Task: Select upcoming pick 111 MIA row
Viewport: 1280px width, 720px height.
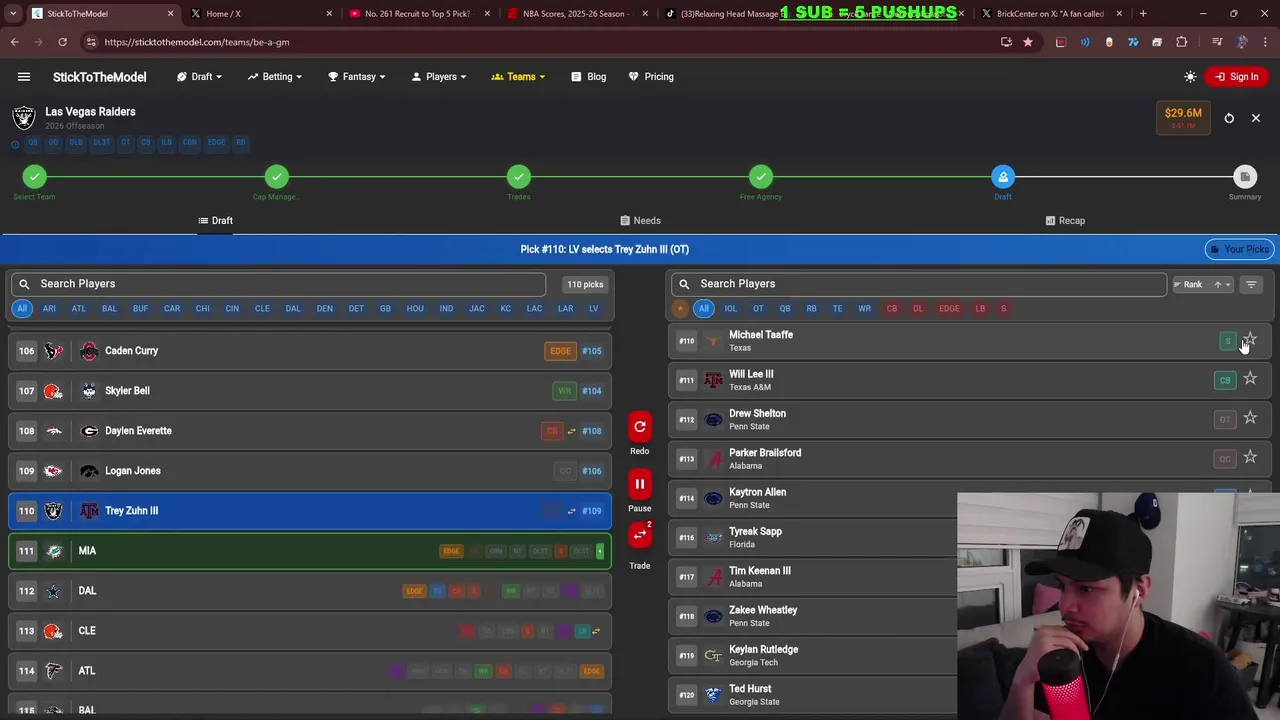Action: pos(310,551)
